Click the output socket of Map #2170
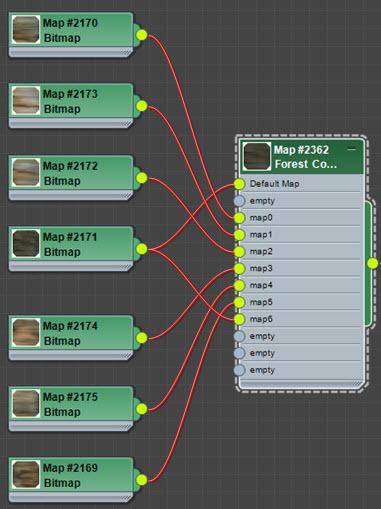Viewport: 381px width, 509px height. (142, 35)
